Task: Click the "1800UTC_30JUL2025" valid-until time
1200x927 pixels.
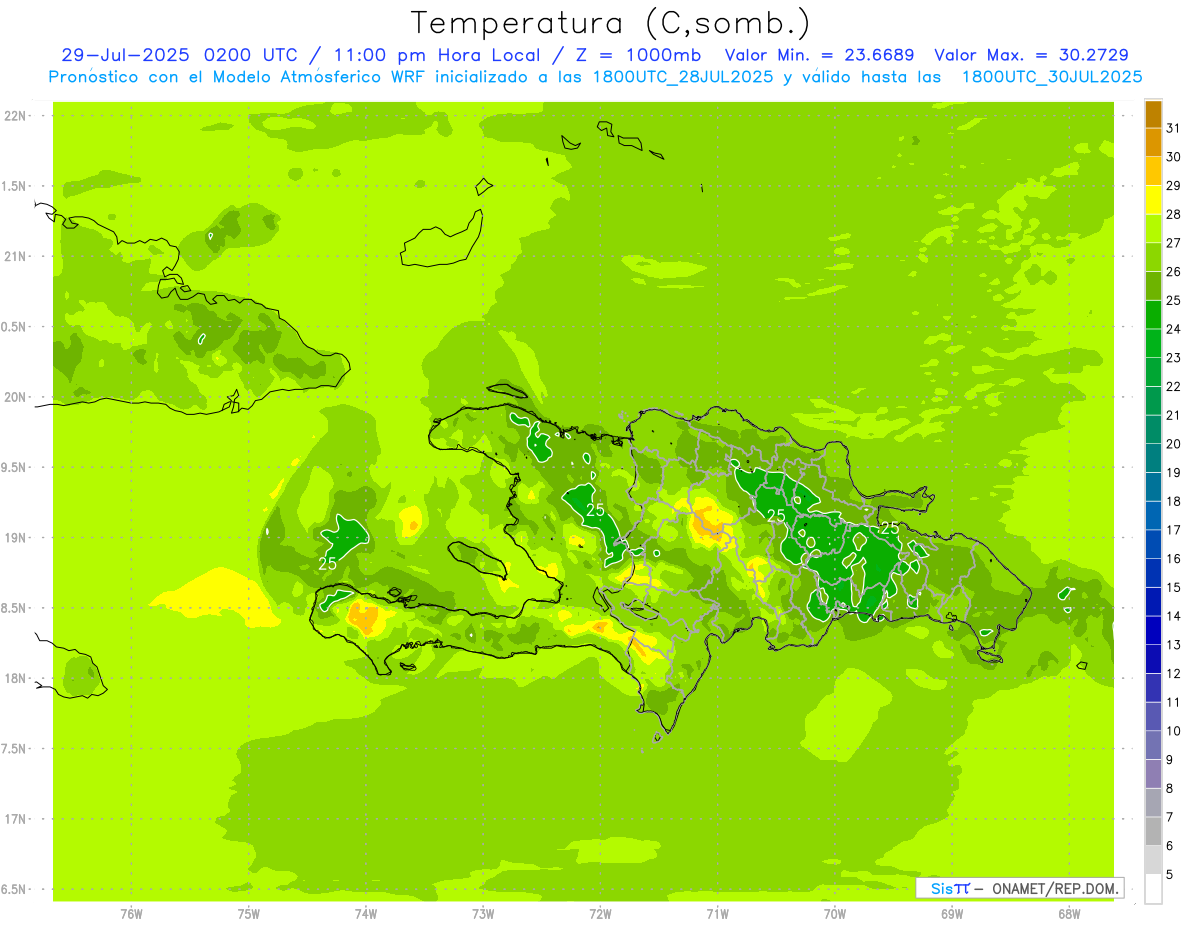Action: coord(1052,76)
